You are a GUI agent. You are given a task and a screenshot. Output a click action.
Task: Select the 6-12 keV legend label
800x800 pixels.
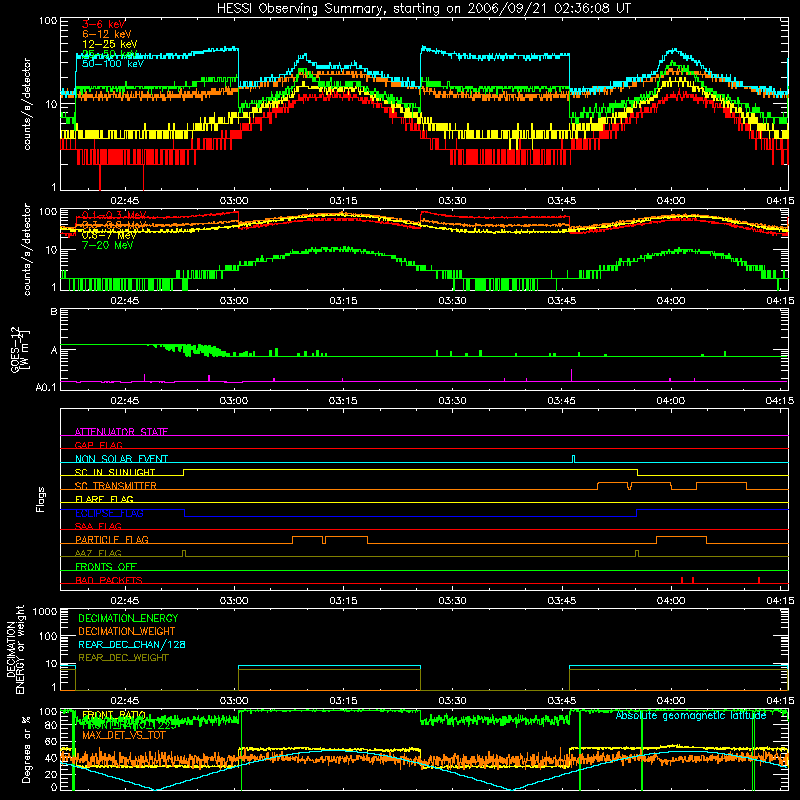[107, 34]
